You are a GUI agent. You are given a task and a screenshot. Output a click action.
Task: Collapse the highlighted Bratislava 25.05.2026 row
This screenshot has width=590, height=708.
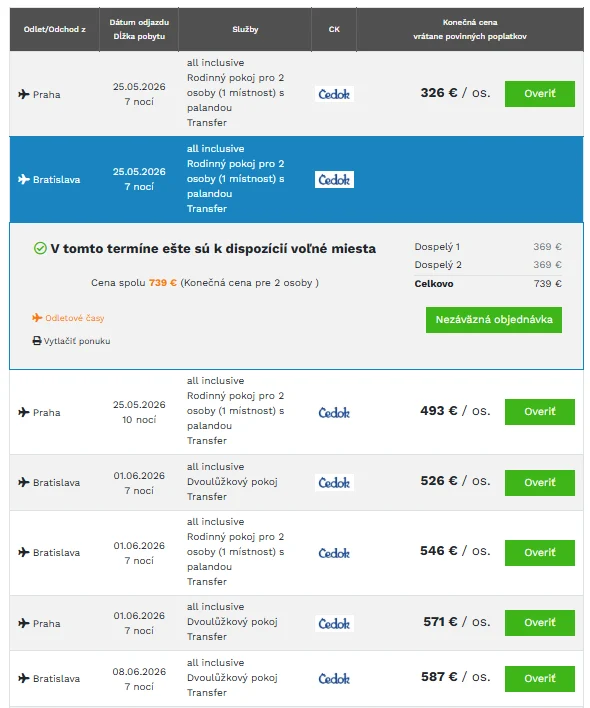tap(296, 179)
